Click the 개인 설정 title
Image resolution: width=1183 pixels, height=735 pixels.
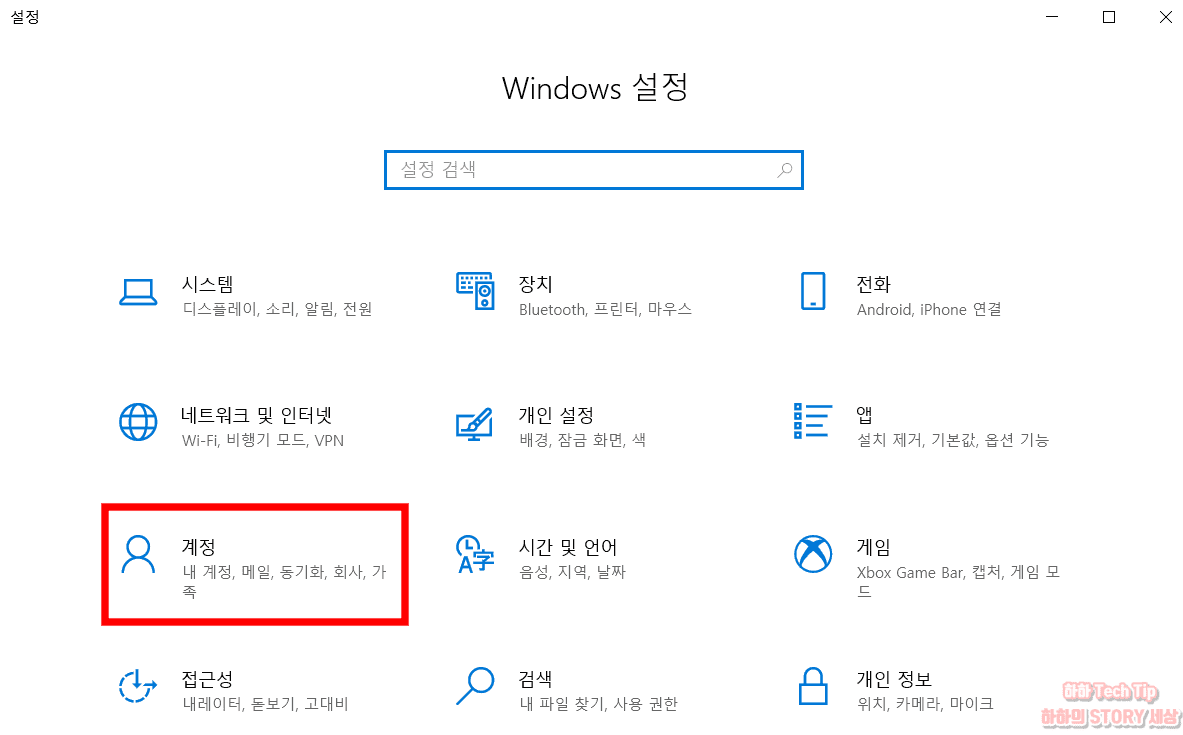click(556, 415)
